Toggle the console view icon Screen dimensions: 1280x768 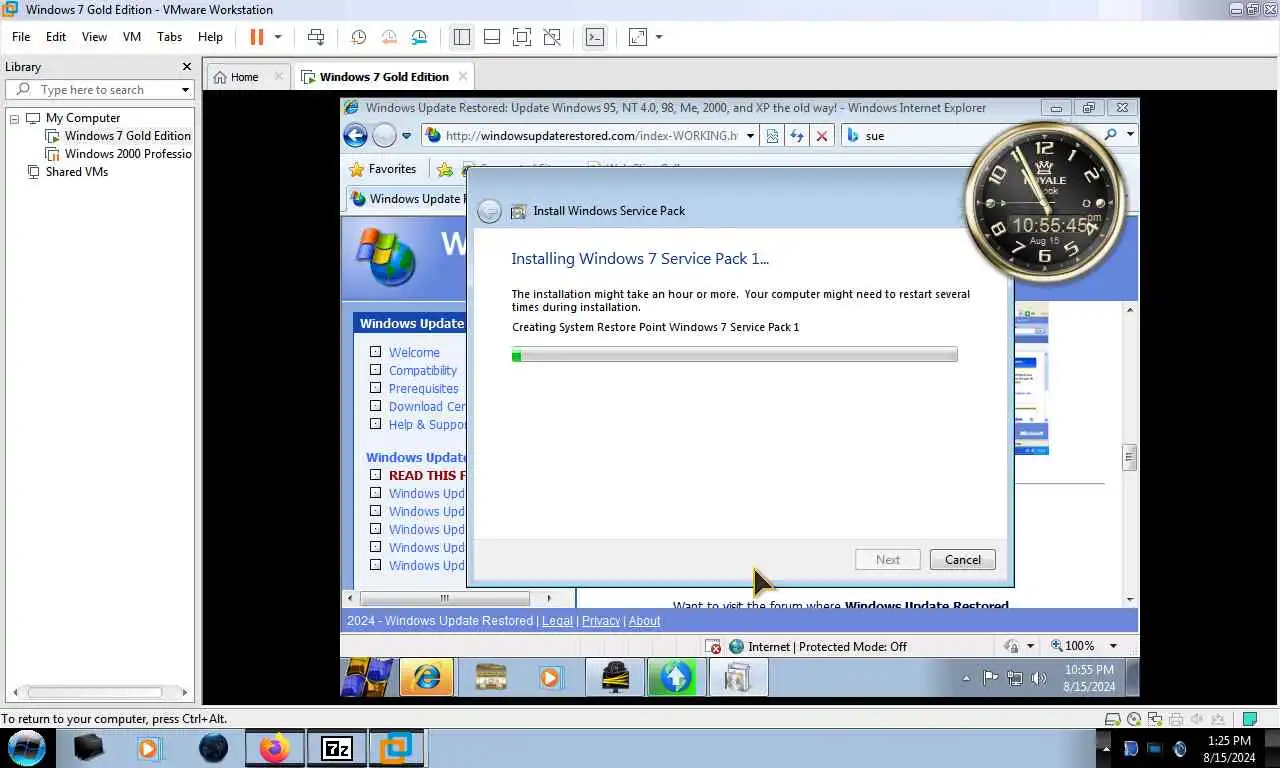pyautogui.click(x=594, y=37)
